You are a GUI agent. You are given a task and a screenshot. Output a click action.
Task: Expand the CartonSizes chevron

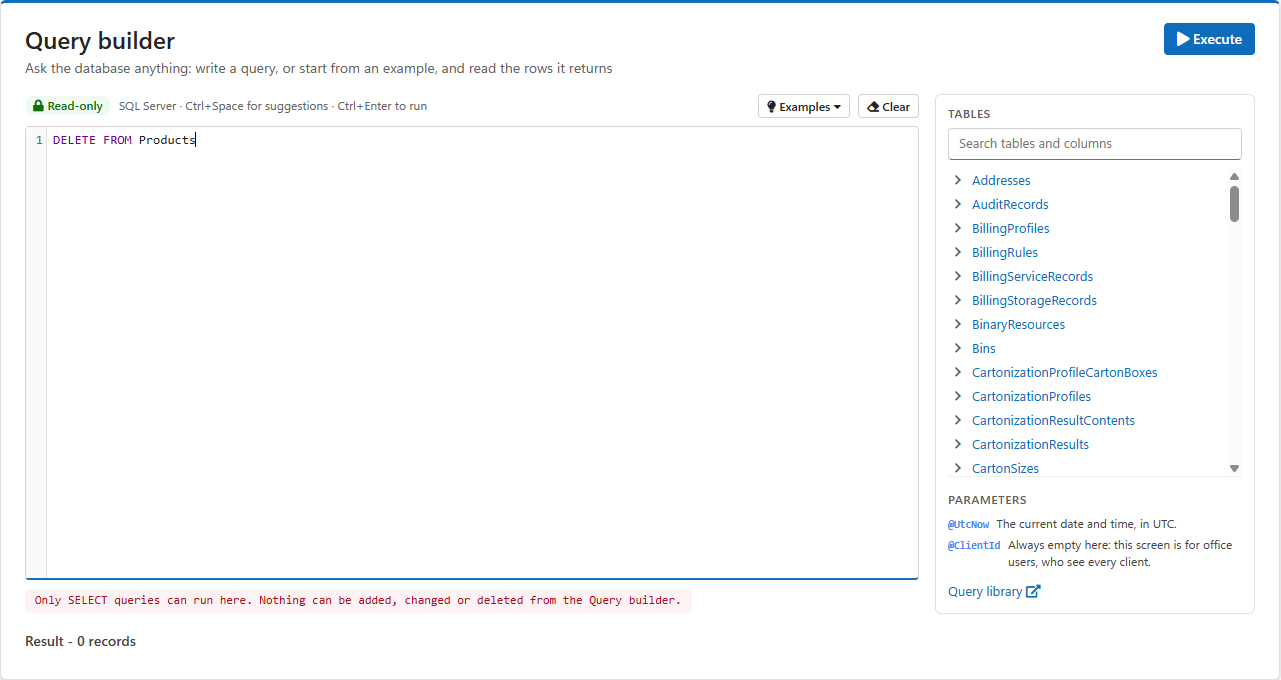(958, 468)
